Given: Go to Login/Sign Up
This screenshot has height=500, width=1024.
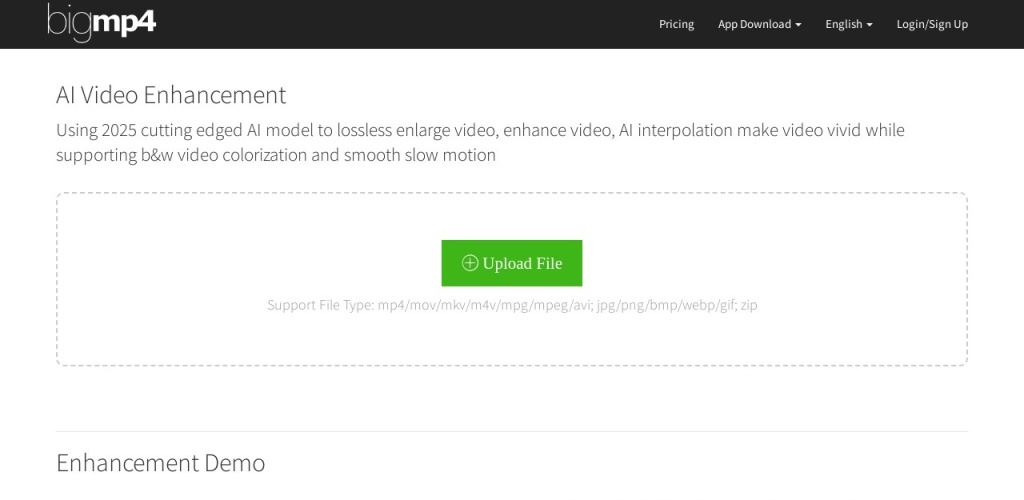Looking at the screenshot, I should pos(932,24).
